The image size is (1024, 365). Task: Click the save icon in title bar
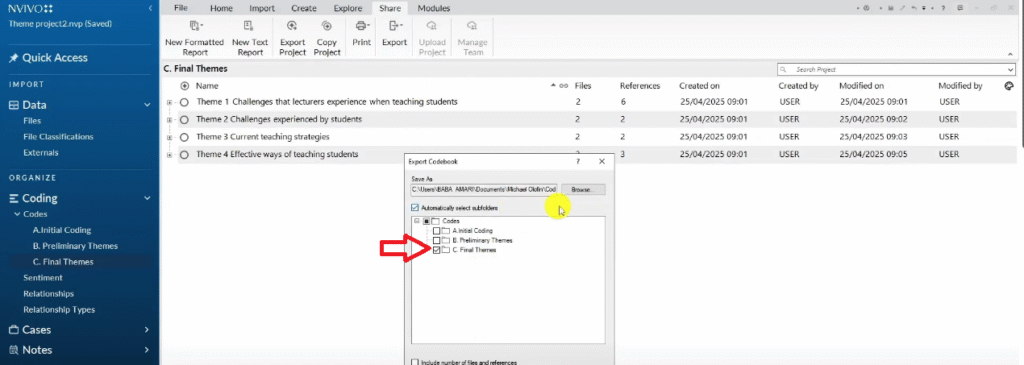(x=891, y=8)
